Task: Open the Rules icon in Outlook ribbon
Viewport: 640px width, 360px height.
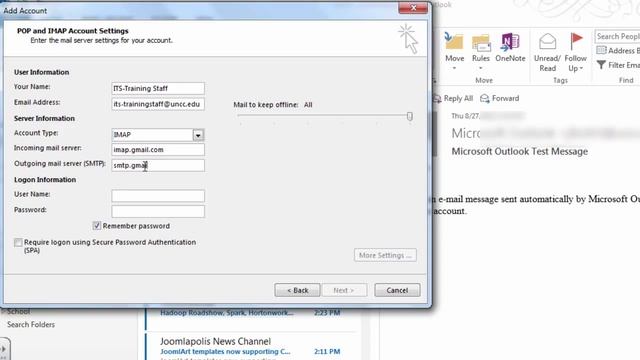Action: click(481, 43)
